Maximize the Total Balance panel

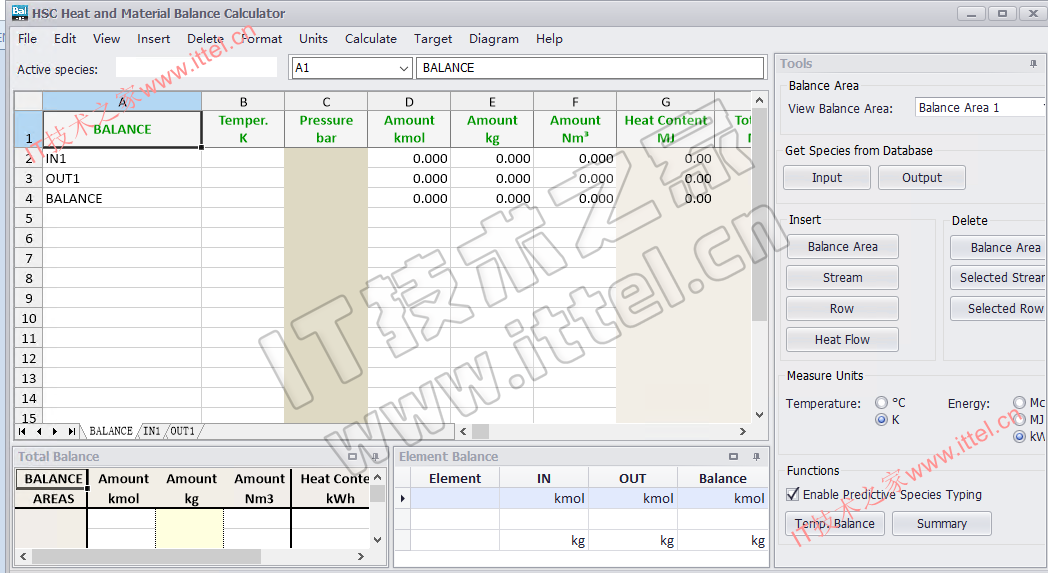(x=353, y=457)
